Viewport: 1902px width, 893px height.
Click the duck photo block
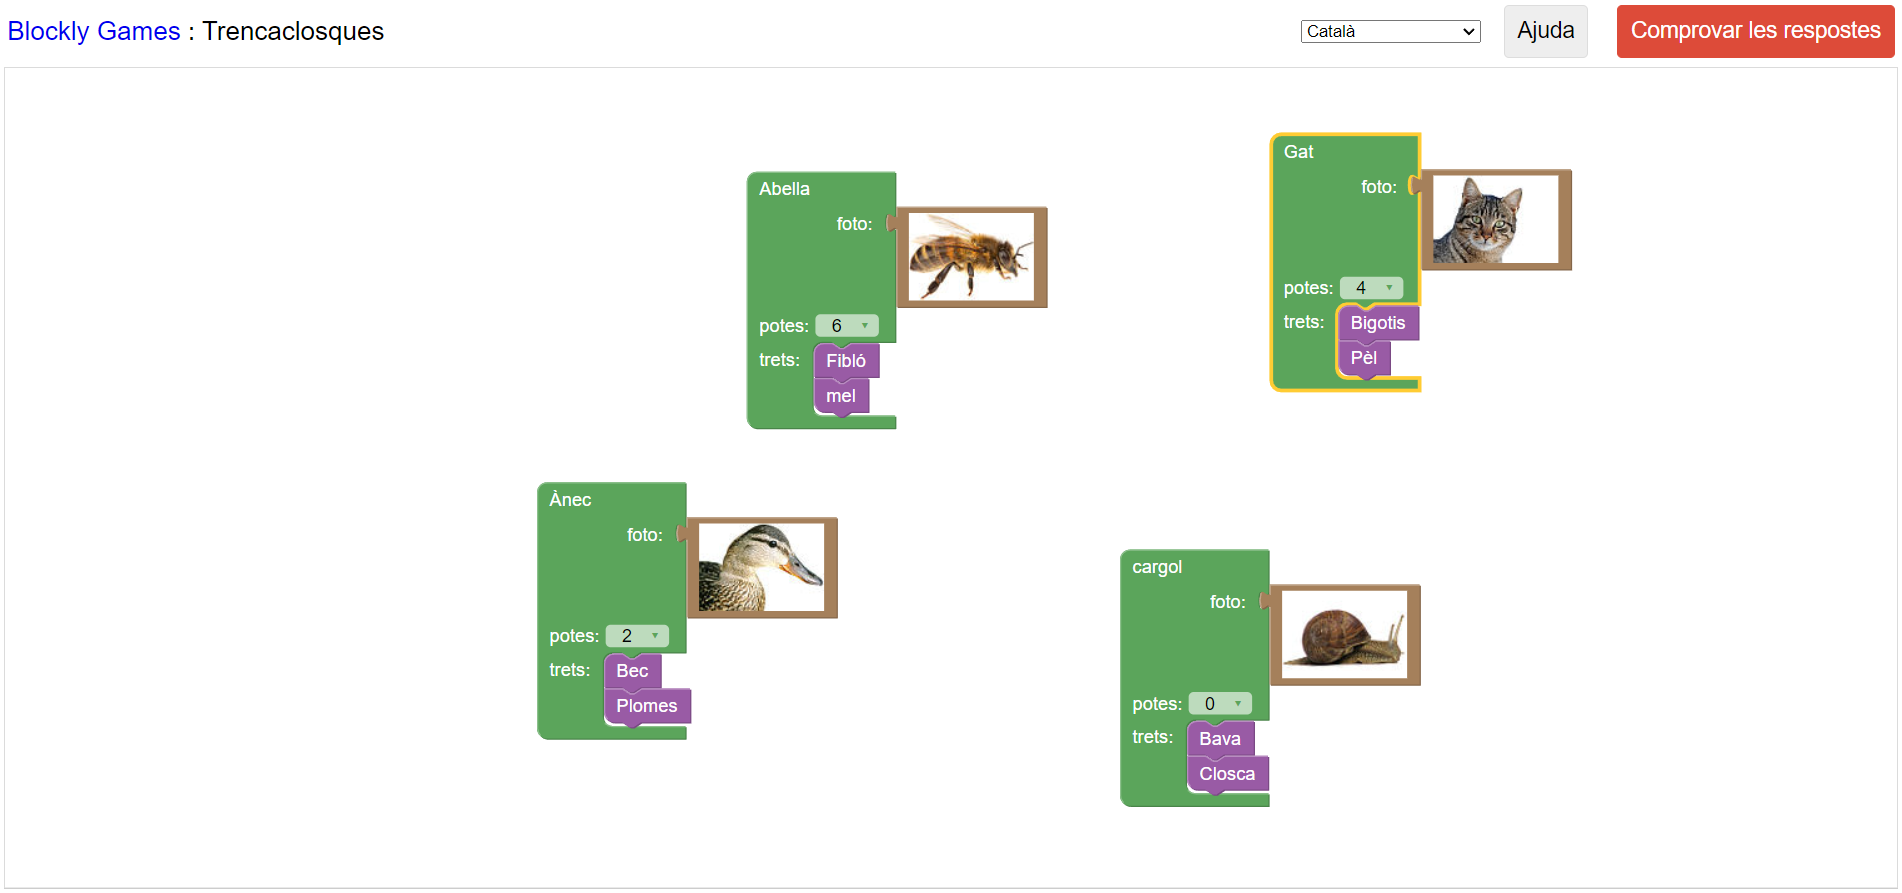(x=761, y=568)
